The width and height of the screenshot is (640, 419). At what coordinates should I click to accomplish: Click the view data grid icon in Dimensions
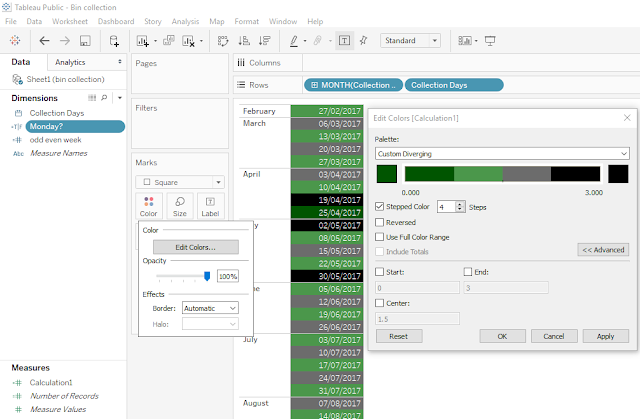pyautogui.click(x=92, y=98)
